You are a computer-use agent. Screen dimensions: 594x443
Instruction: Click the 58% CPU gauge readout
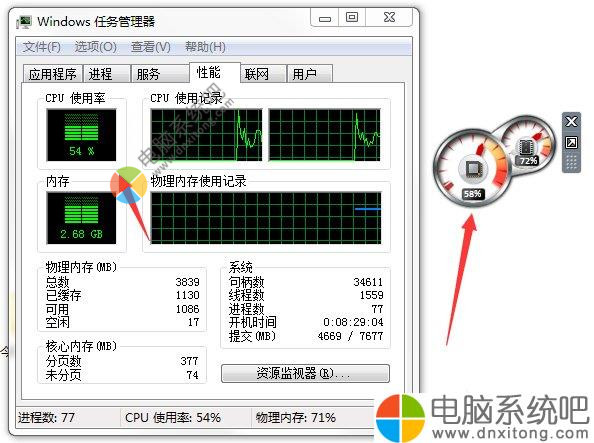(472, 194)
